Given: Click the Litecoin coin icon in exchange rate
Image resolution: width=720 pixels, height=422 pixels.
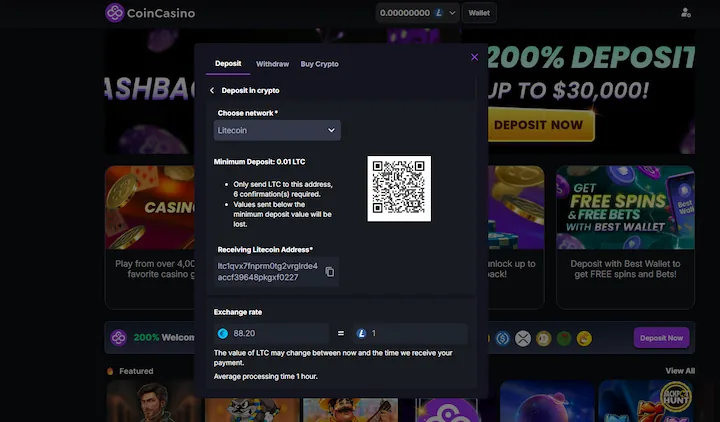Looking at the screenshot, I should click(x=361, y=333).
